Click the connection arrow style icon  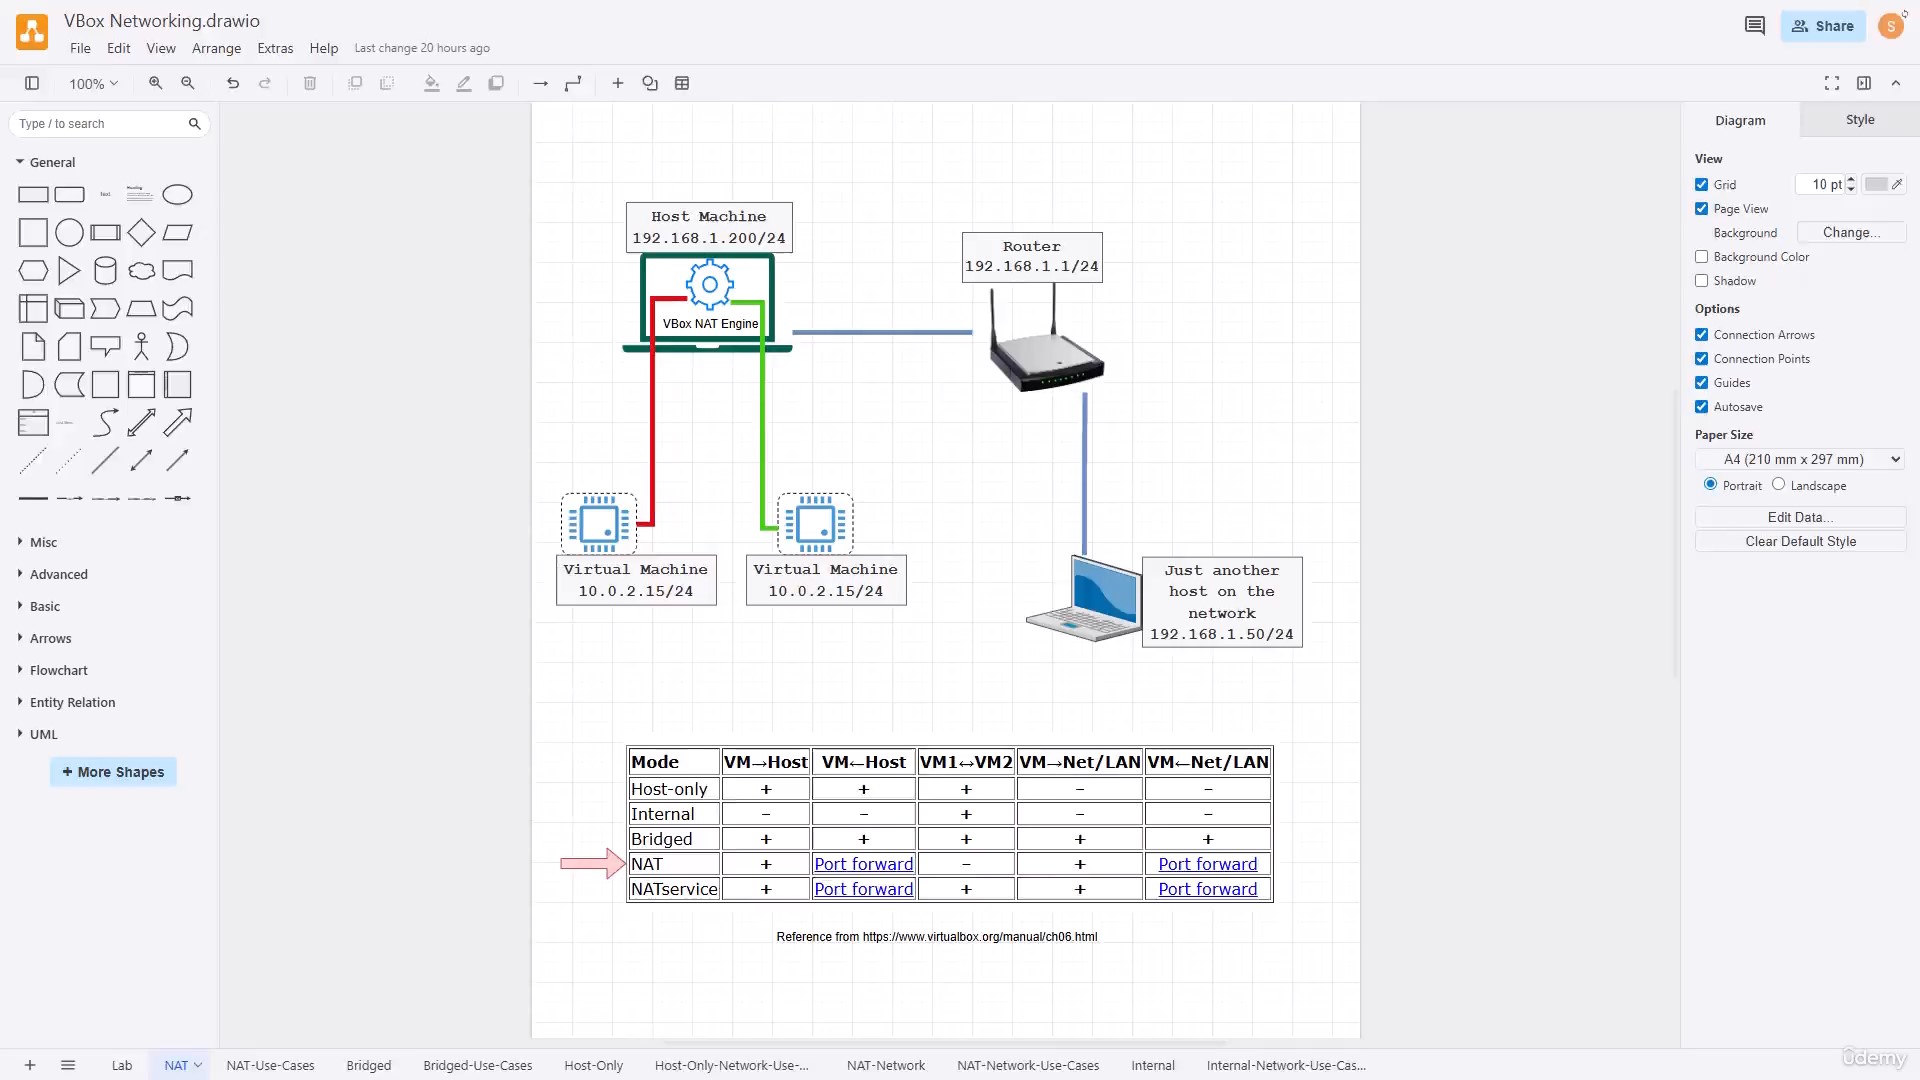(541, 84)
